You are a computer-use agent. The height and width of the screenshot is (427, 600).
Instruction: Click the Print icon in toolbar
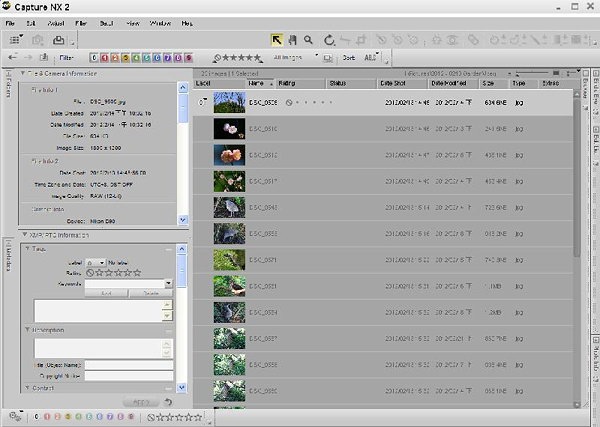[x=59, y=40]
